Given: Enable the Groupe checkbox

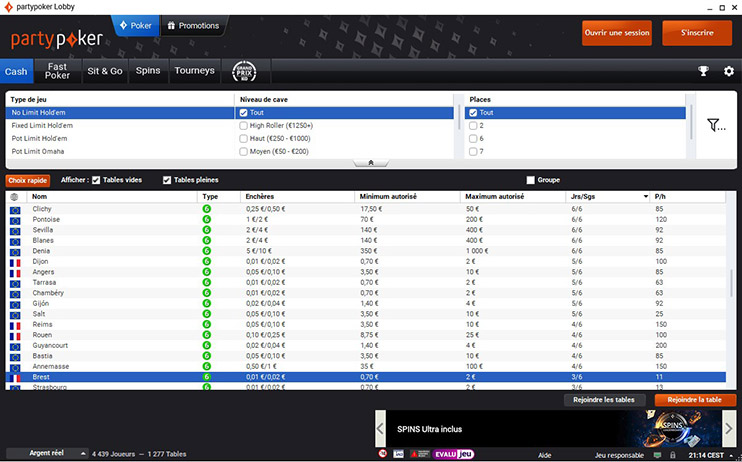Looking at the screenshot, I should tap(530, 180).
